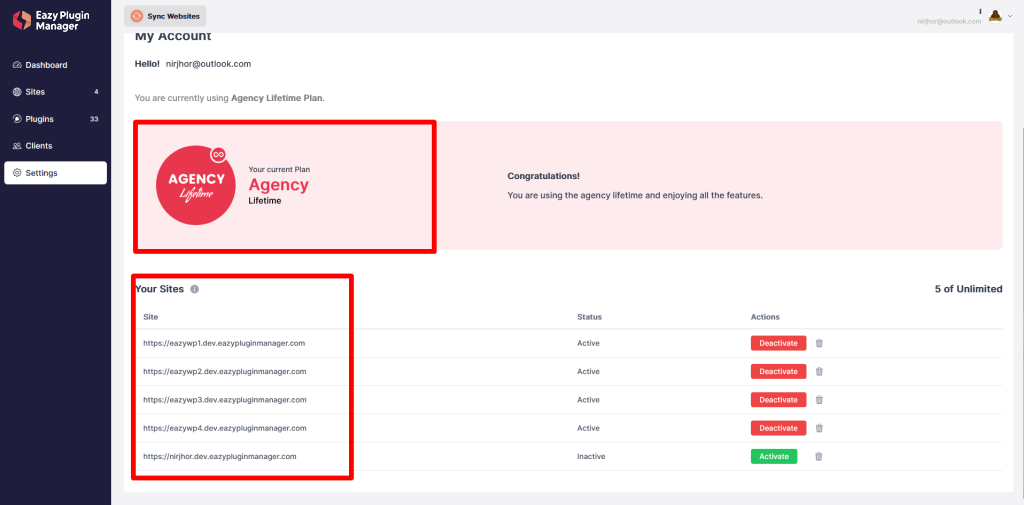
Task: Deactivate the eazywp1 site
Action: click(778, 343)
